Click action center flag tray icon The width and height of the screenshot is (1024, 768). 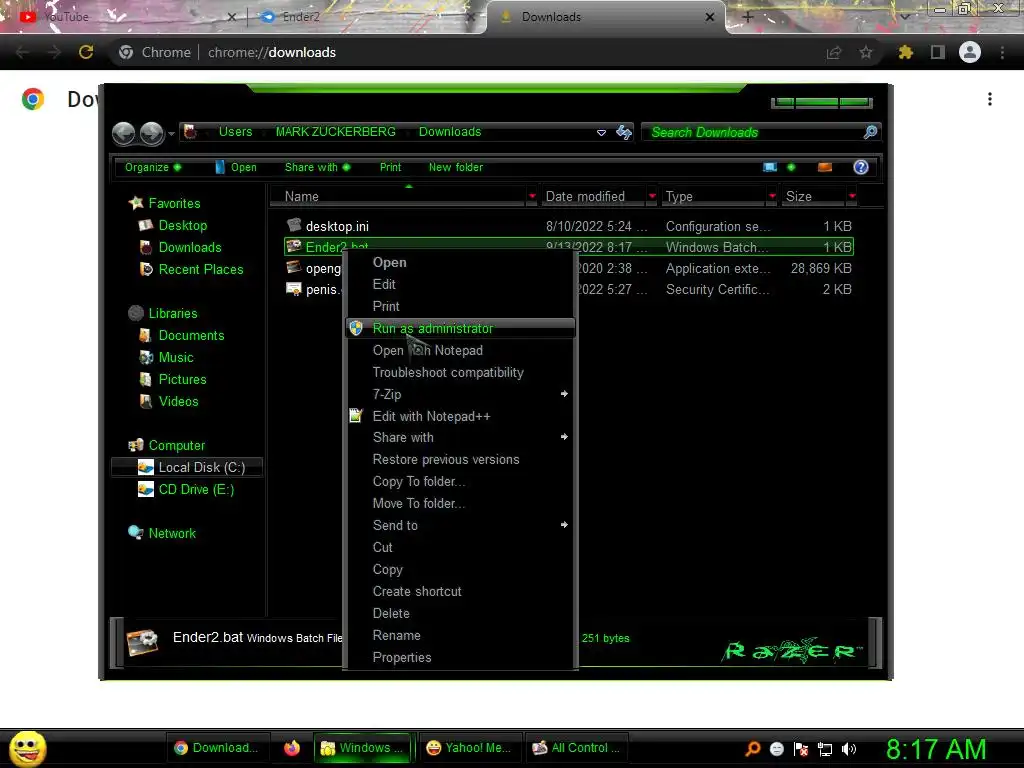pos(801,749)
